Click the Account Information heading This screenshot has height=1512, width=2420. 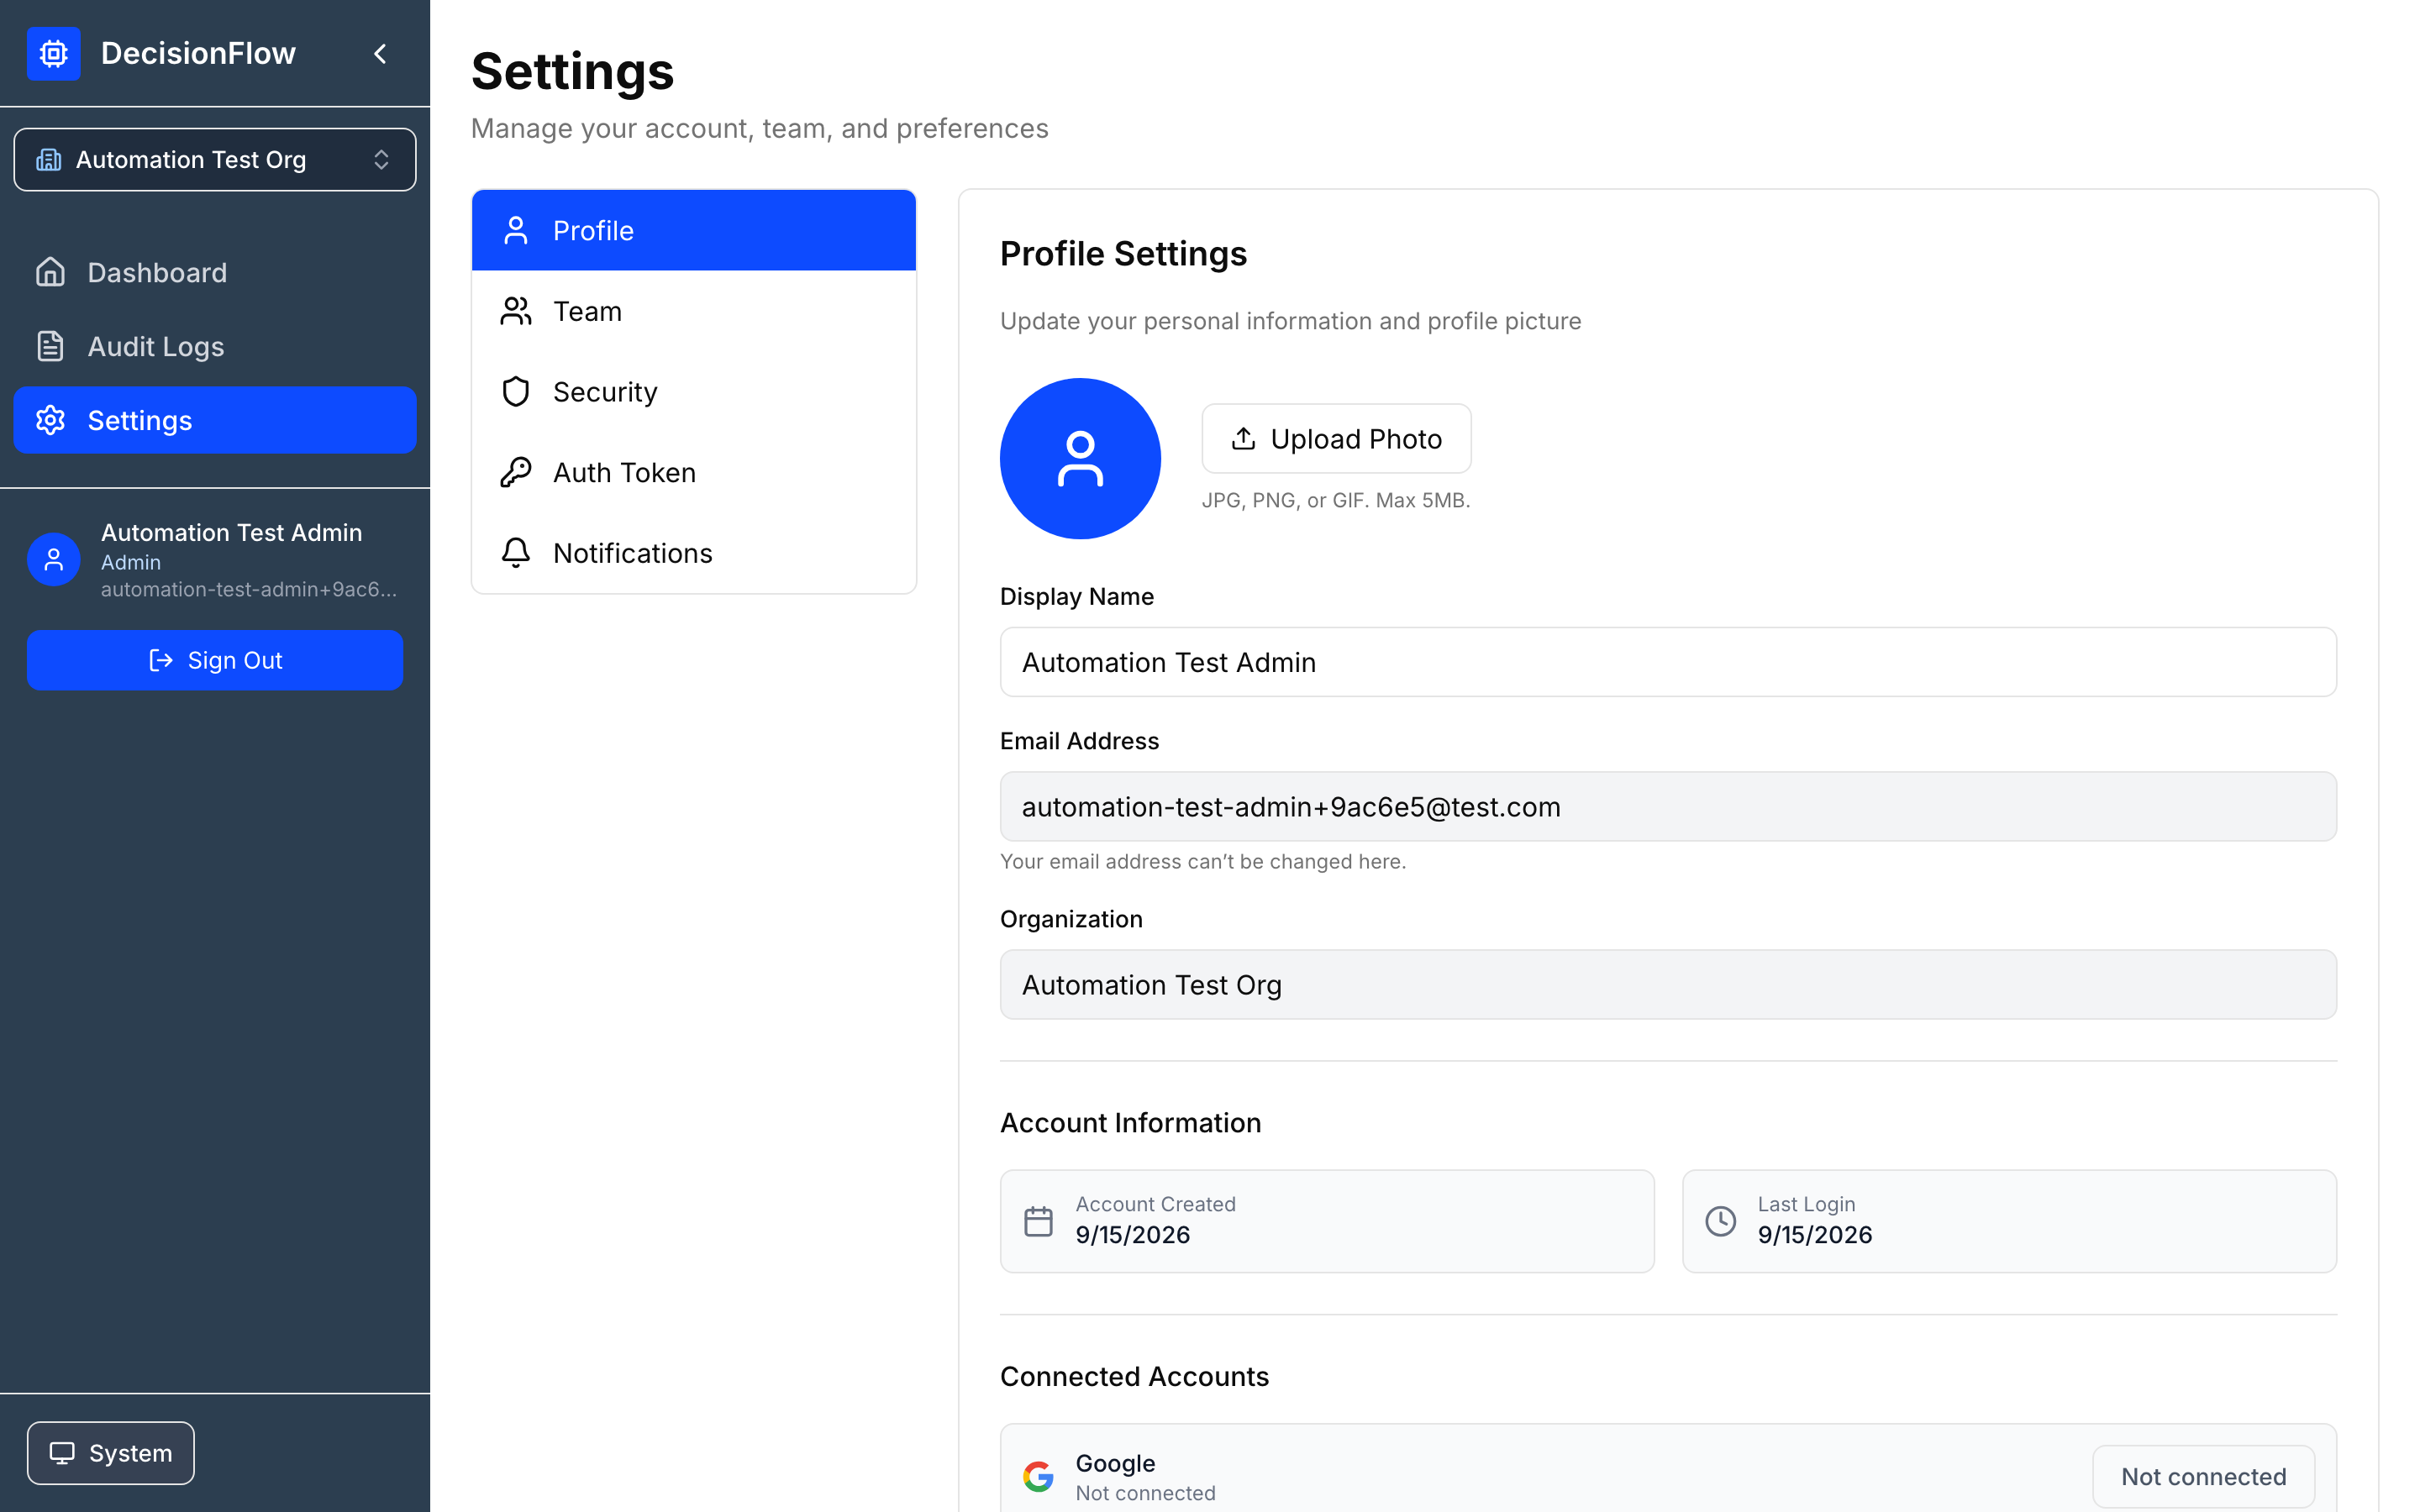coord(1131,1123)
